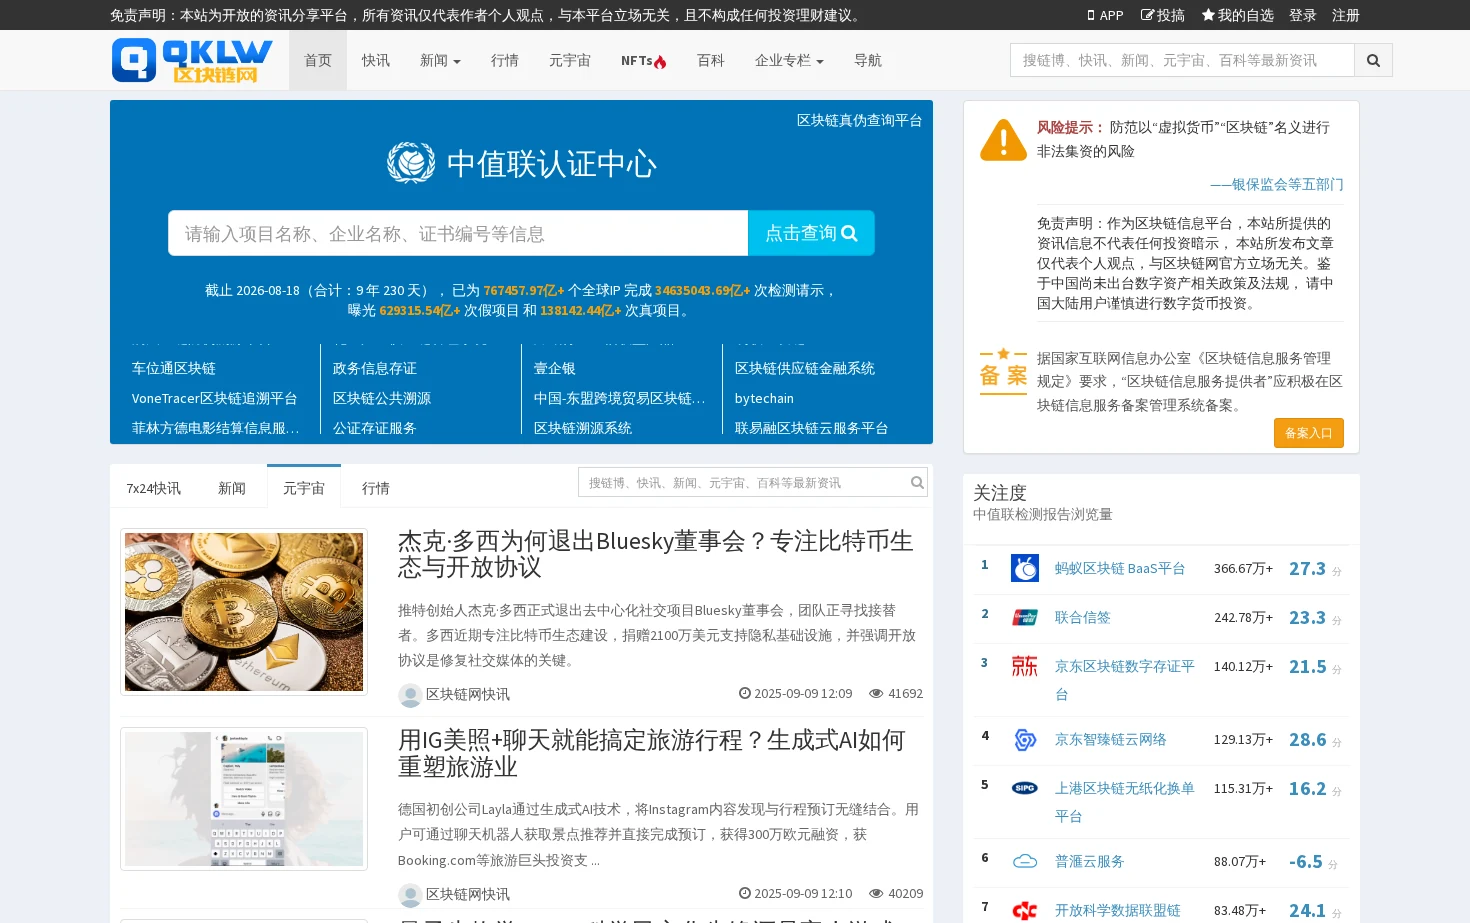Click the news tab search input
Screen dimensions: 1470x923
point(743,482)
